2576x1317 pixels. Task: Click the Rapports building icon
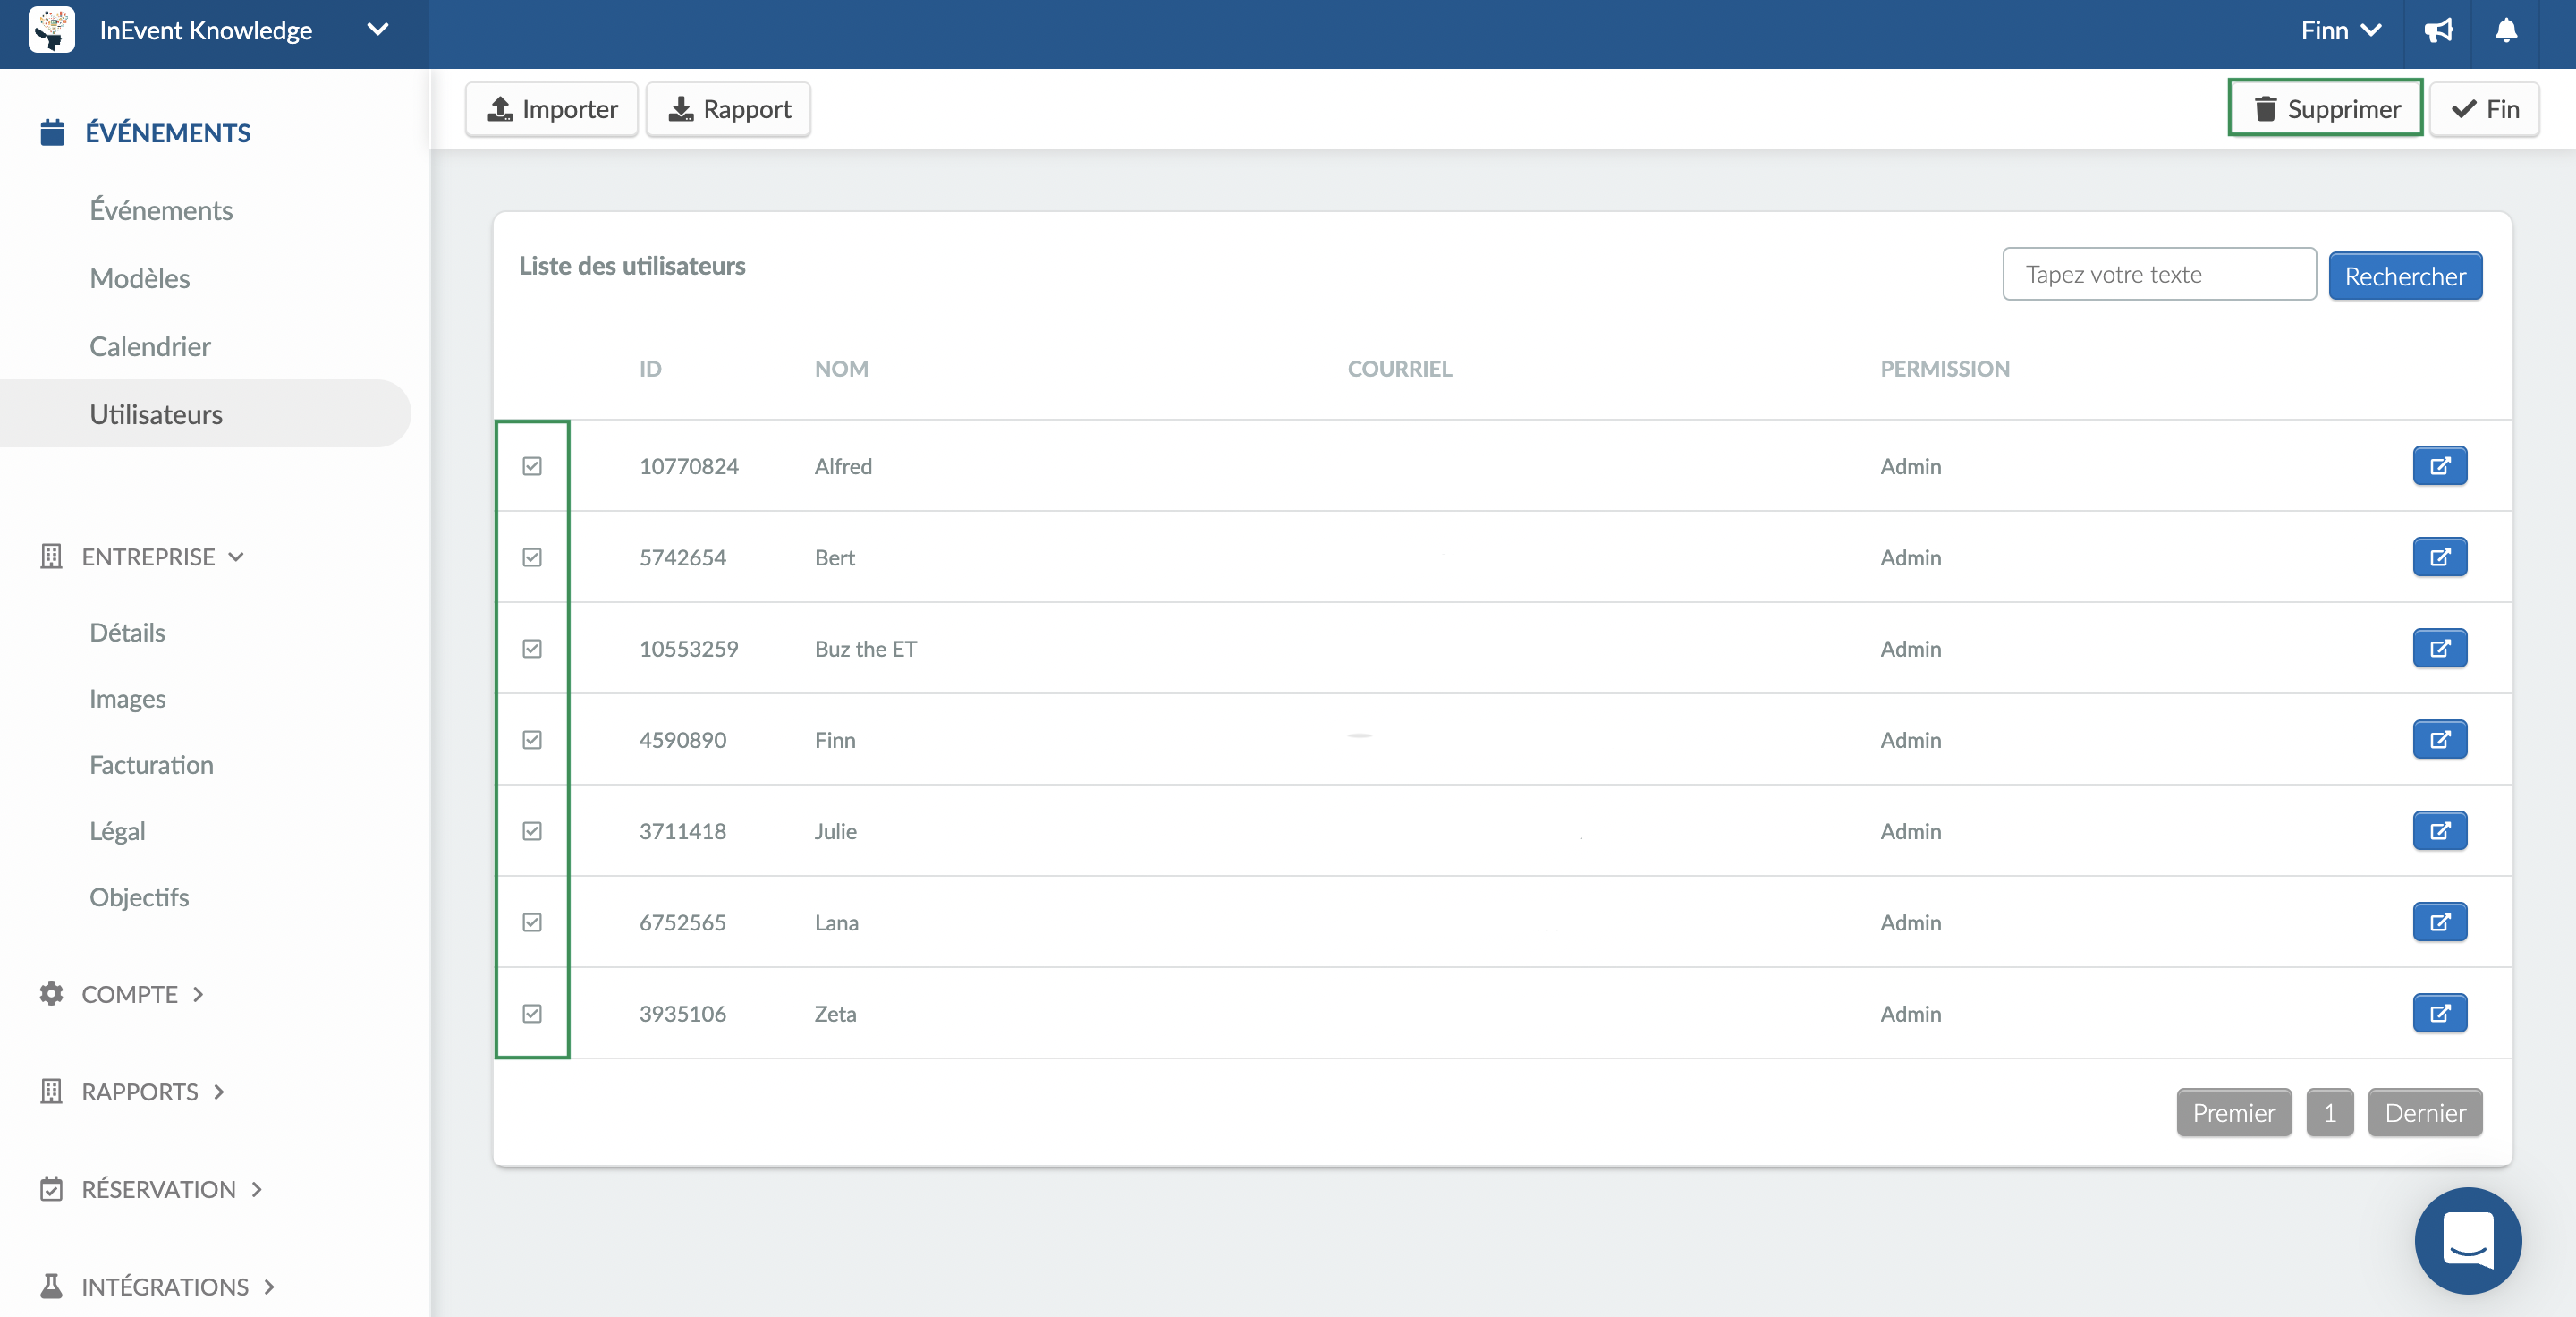[x=51, y=1091]
